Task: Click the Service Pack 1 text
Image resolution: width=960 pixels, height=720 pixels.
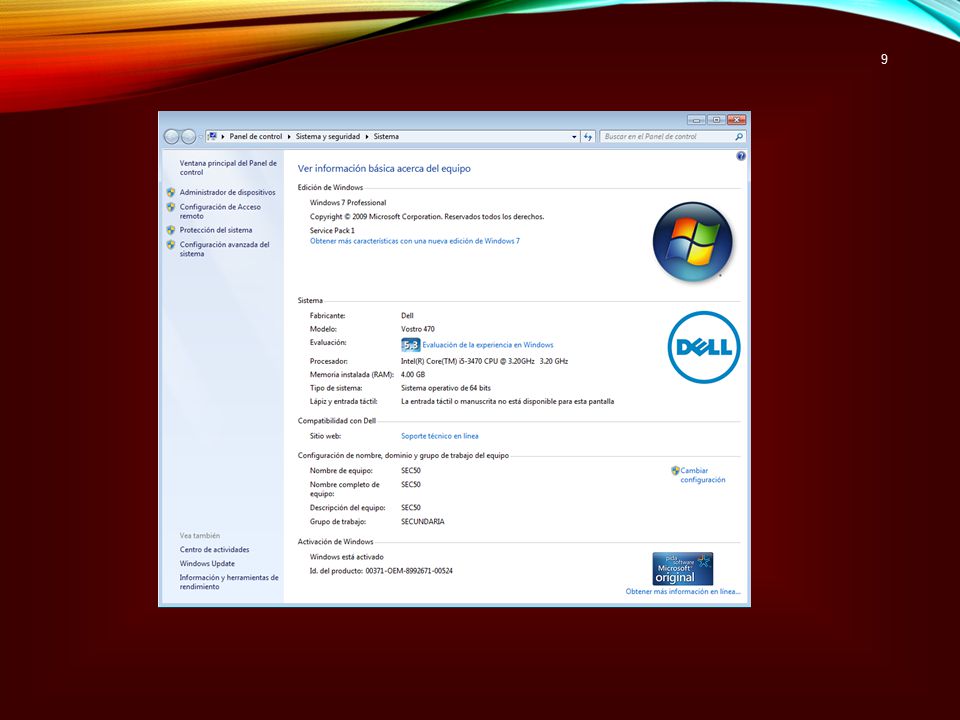Action: (x=332, y=231)
